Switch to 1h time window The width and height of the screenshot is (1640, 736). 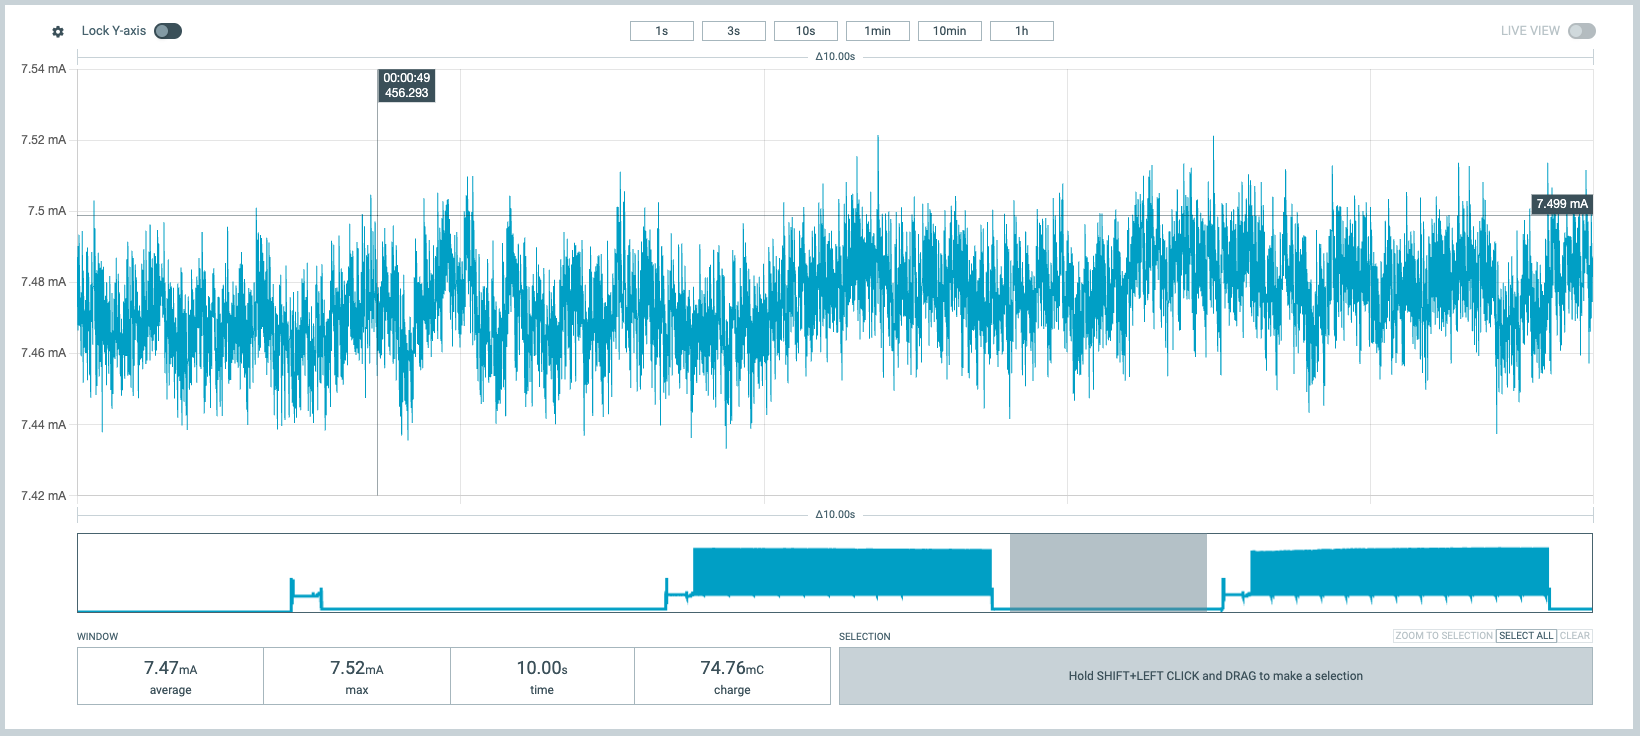tap(1022, 31)
